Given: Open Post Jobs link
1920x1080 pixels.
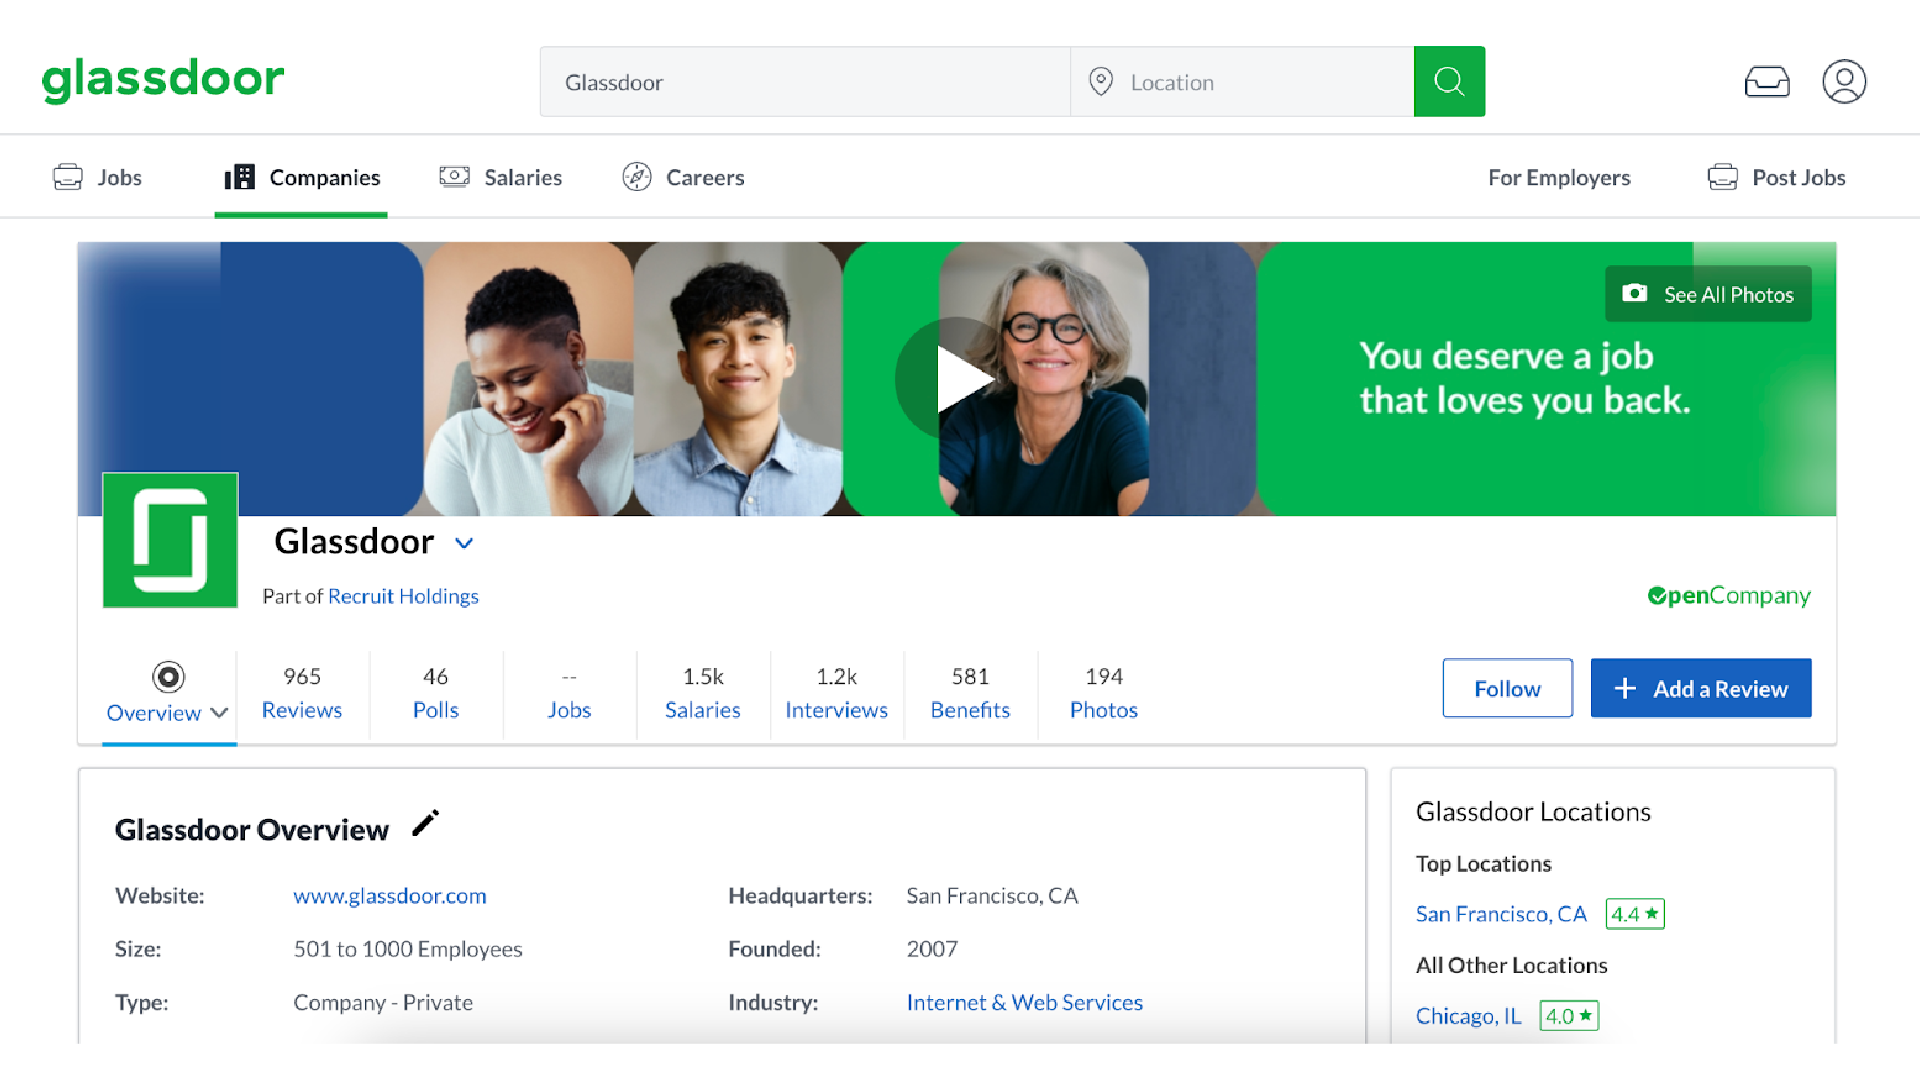Looking at the screenshot, I should point(1777,177).
